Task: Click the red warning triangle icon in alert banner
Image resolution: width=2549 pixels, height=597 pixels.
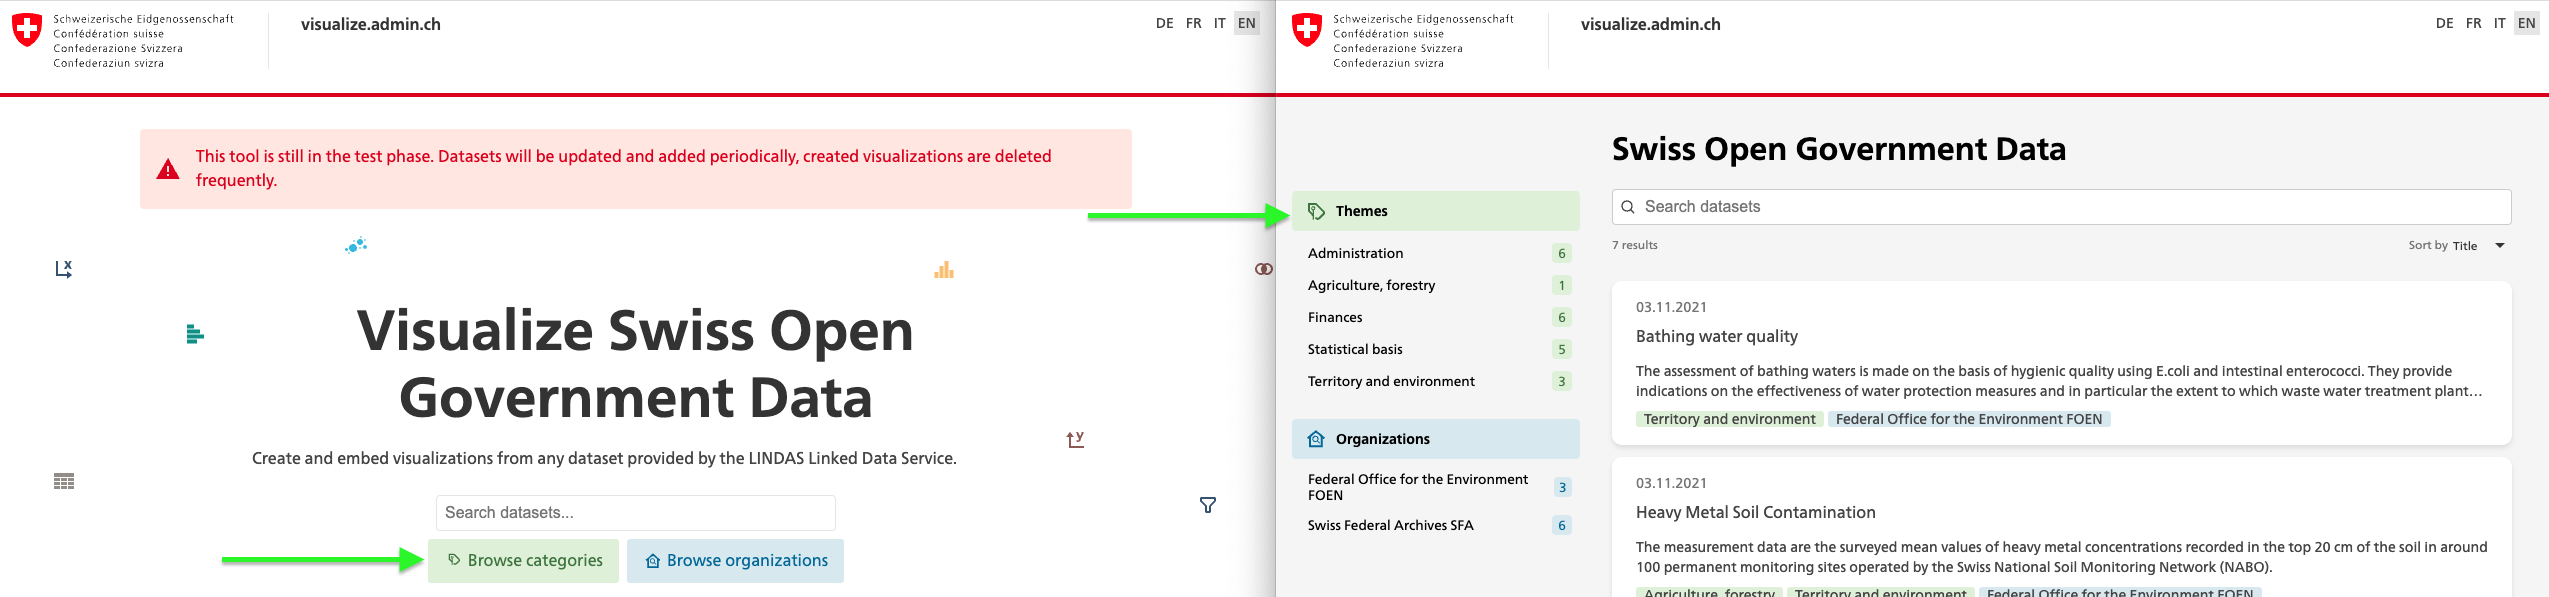Action: tap(168, 169)
